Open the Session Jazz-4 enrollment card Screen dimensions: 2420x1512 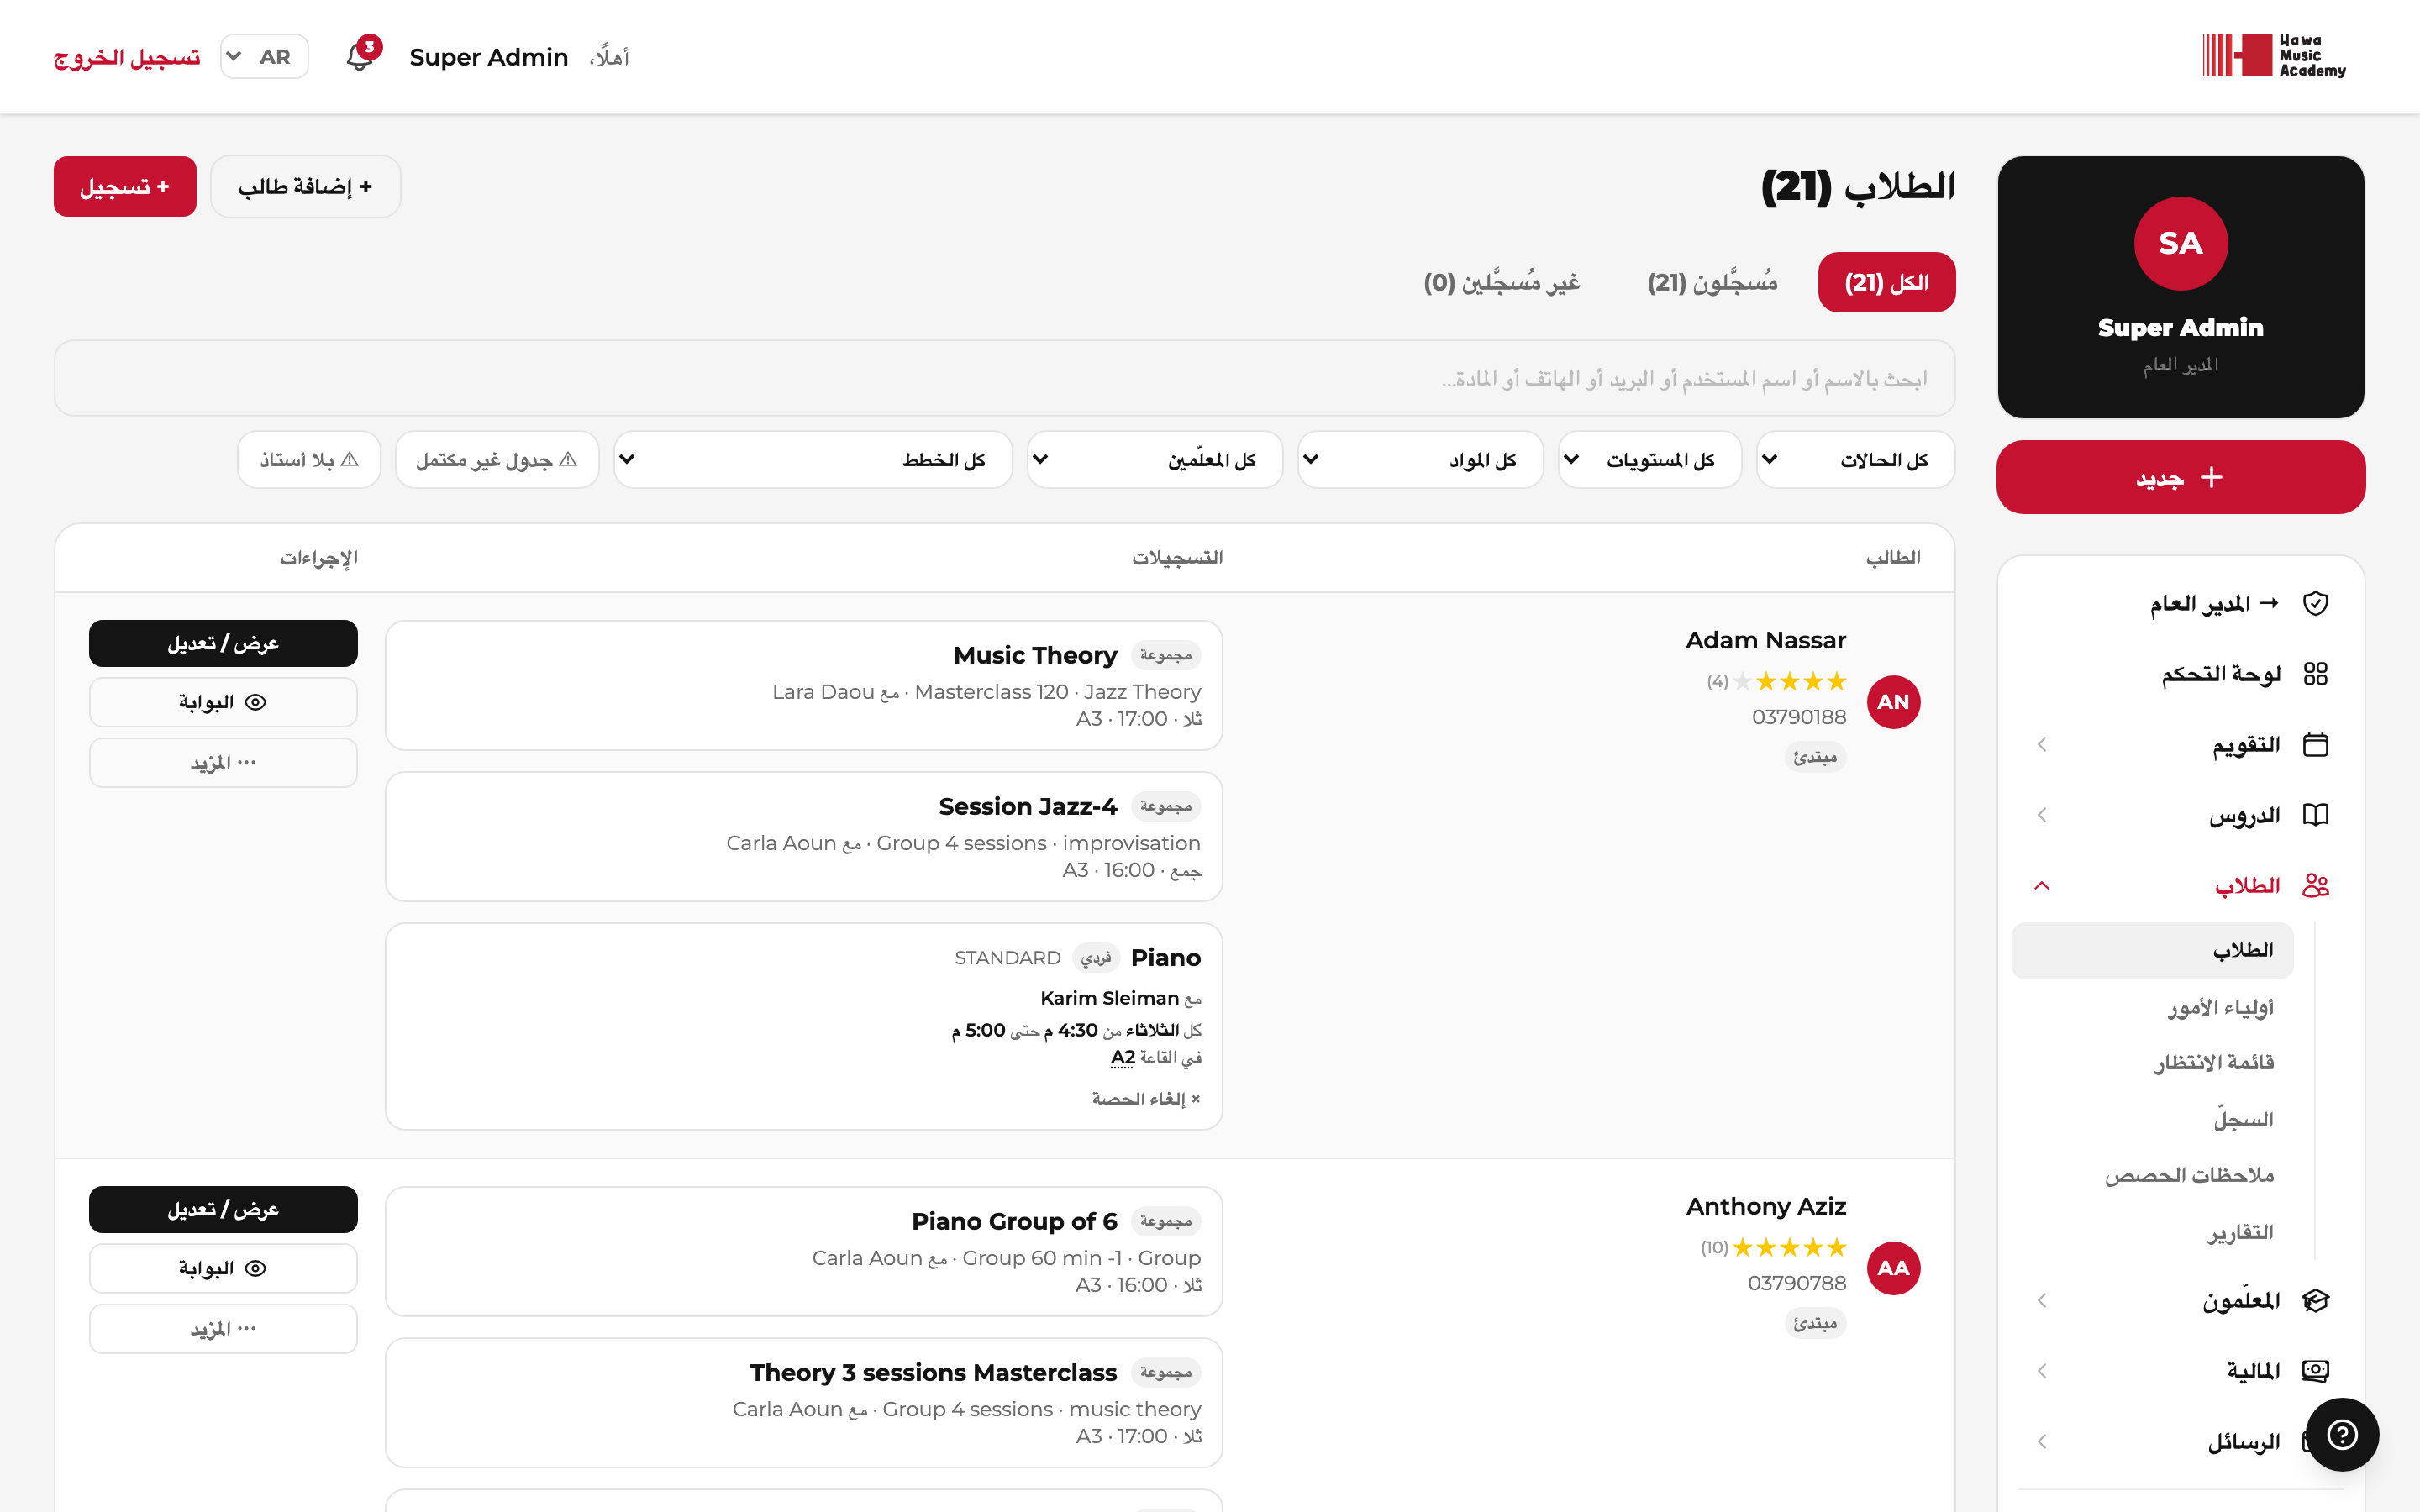click(804, 836)
